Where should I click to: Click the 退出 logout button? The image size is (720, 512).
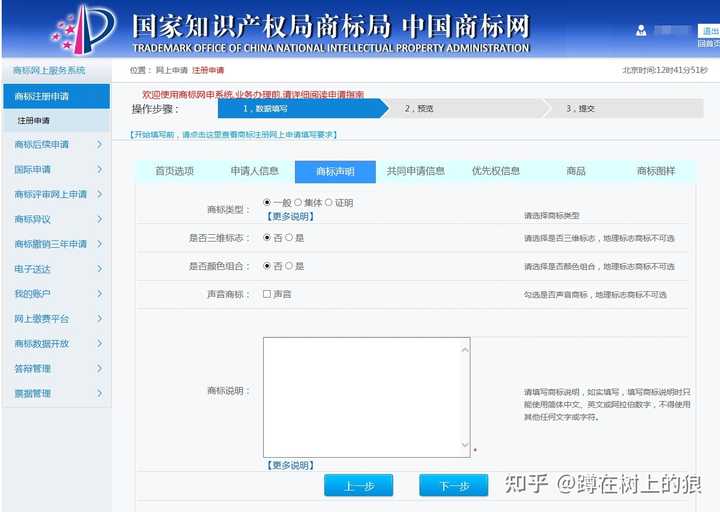(x=709, y=31)
